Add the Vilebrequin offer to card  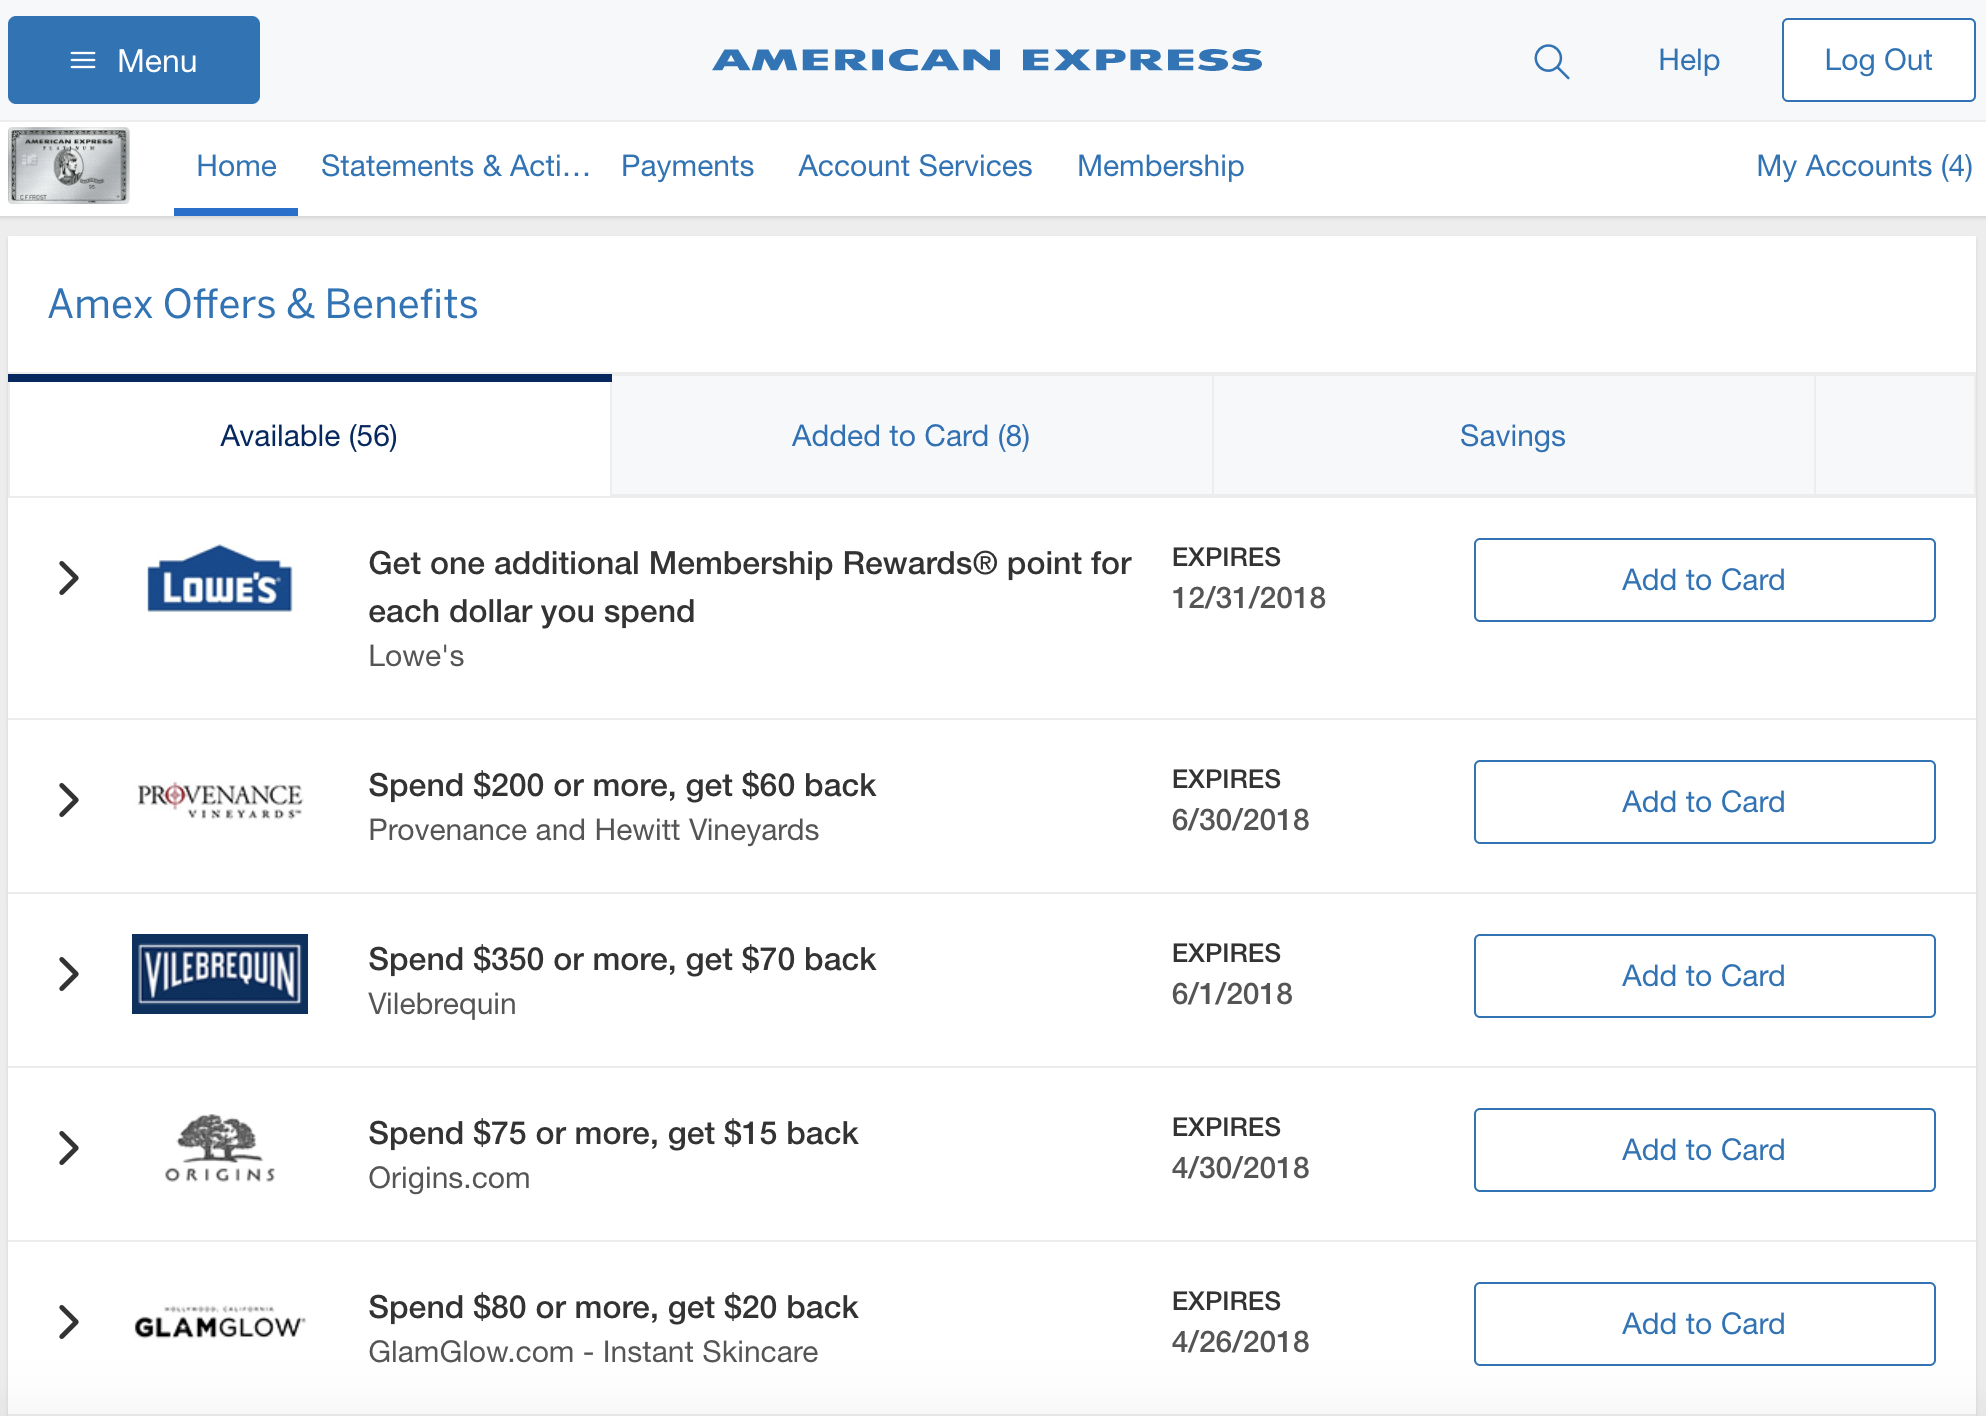pyautogui.click(x=1704, y=976)
